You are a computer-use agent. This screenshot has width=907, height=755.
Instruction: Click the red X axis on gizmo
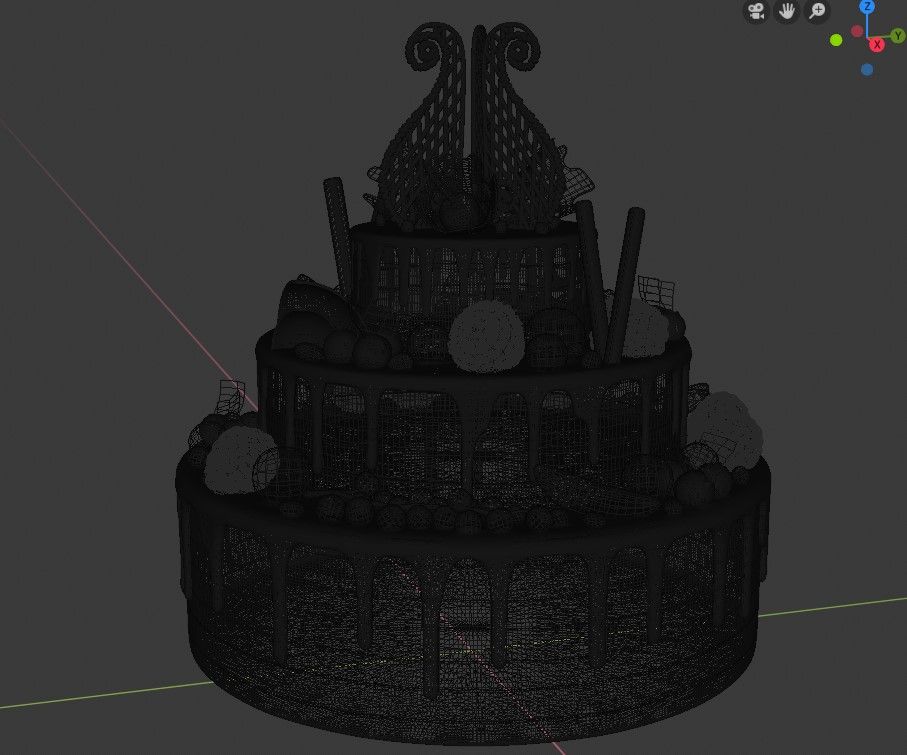(x=877, y=44)
